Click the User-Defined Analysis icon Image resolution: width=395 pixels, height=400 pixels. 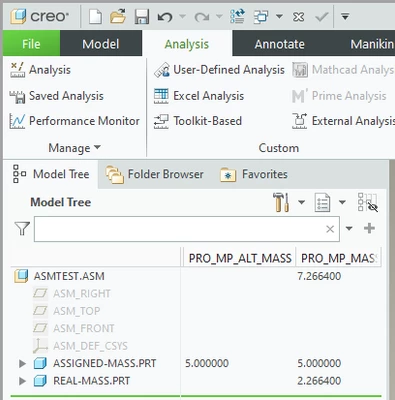pos(162,70)
